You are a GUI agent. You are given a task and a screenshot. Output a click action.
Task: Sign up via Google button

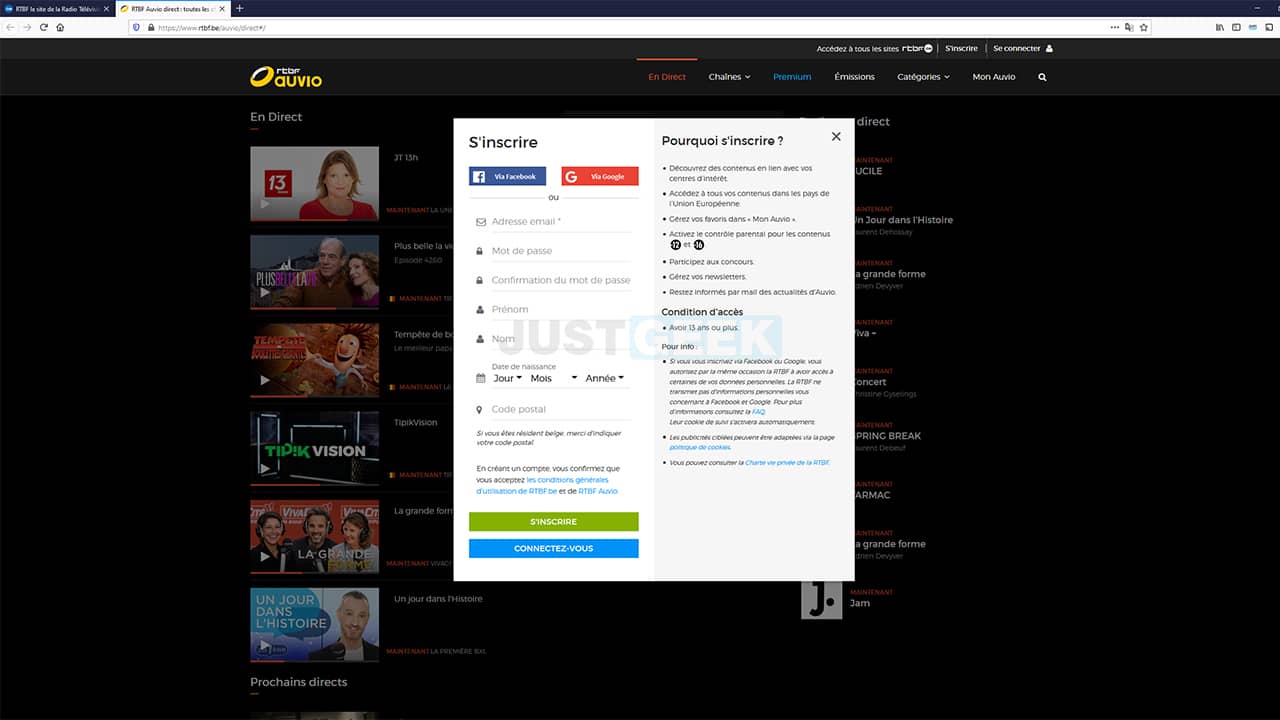(x=600, y=177)
